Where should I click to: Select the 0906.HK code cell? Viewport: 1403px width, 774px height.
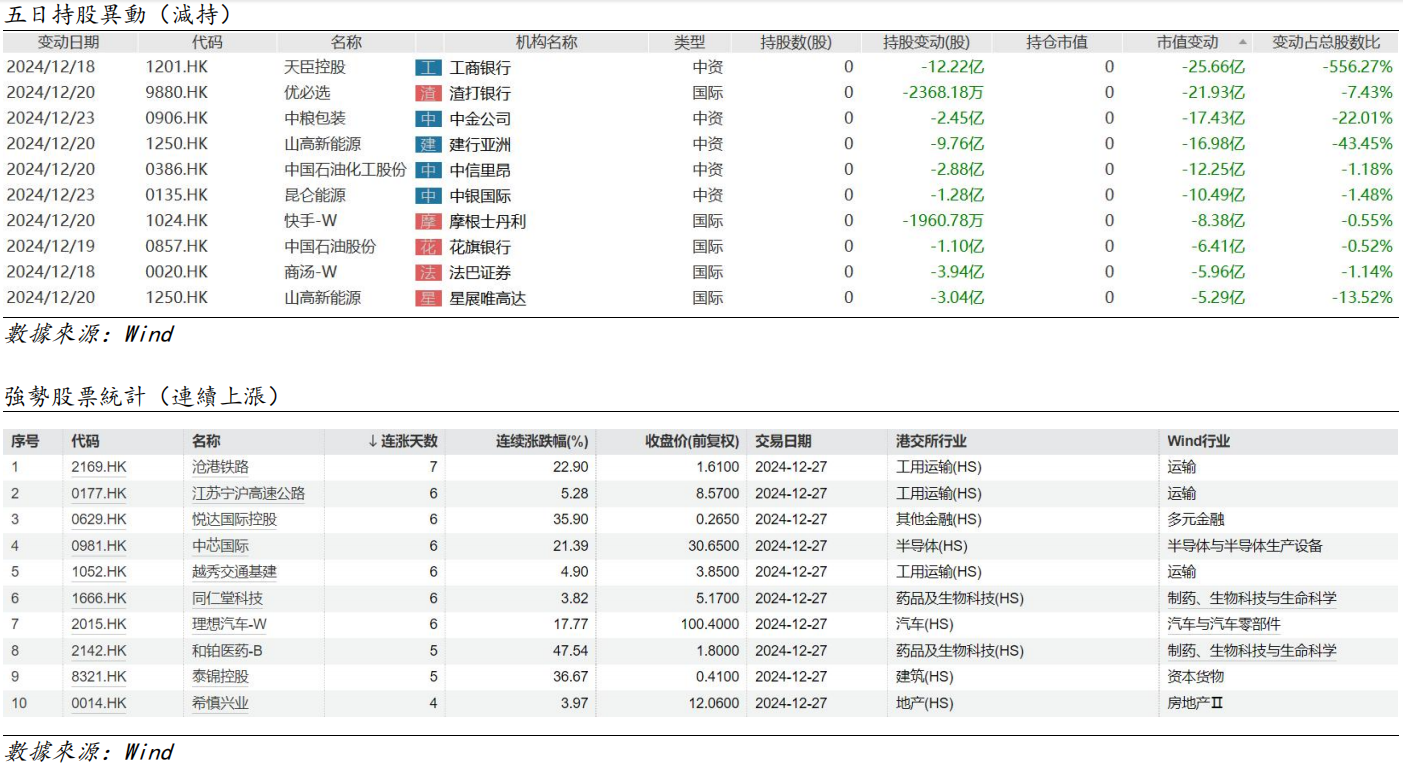(177, 118)
